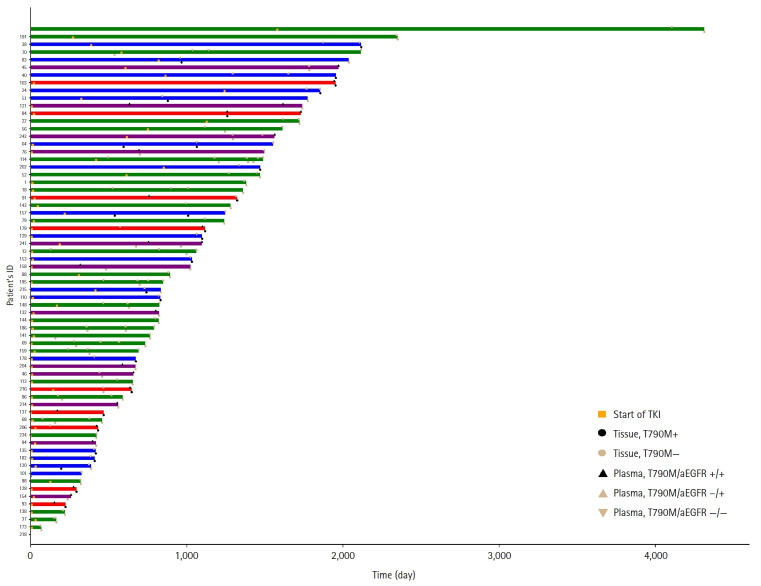Click the inverted Plasma T790M/aEGFR −/− triangle

click(x=601, y=512)
